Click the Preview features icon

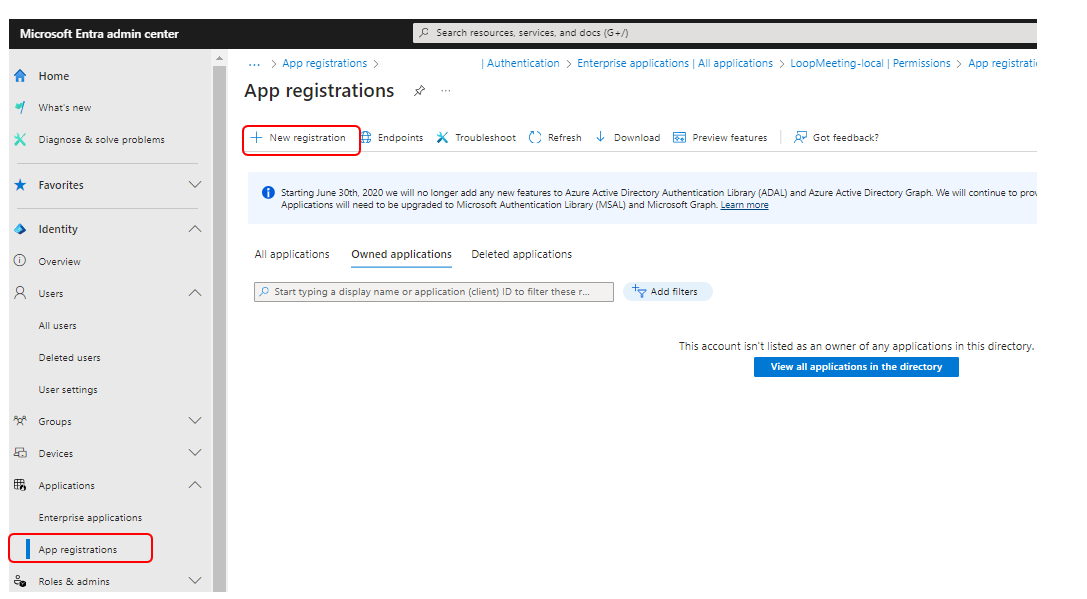point(679,137)
